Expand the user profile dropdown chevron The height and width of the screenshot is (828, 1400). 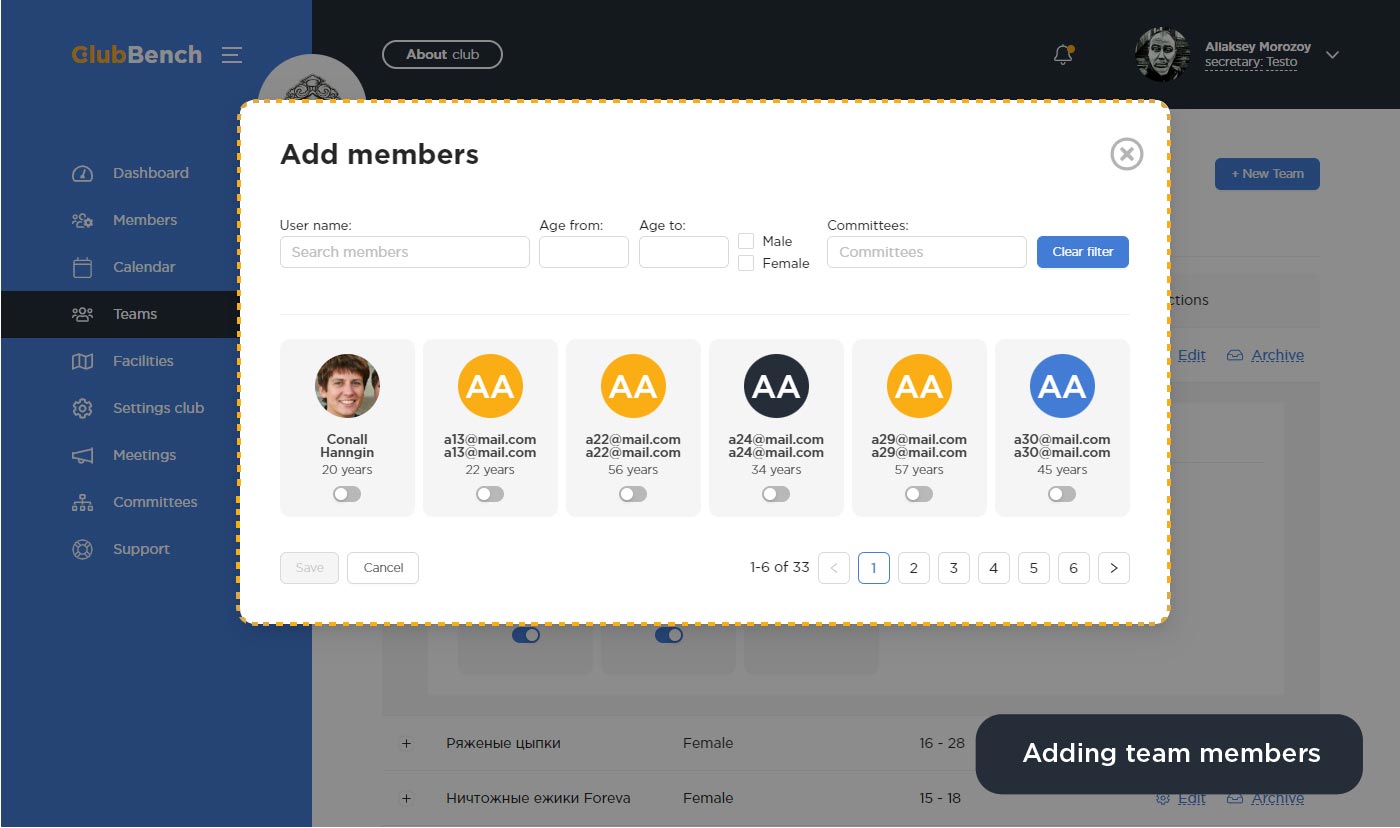(1332, 55)
